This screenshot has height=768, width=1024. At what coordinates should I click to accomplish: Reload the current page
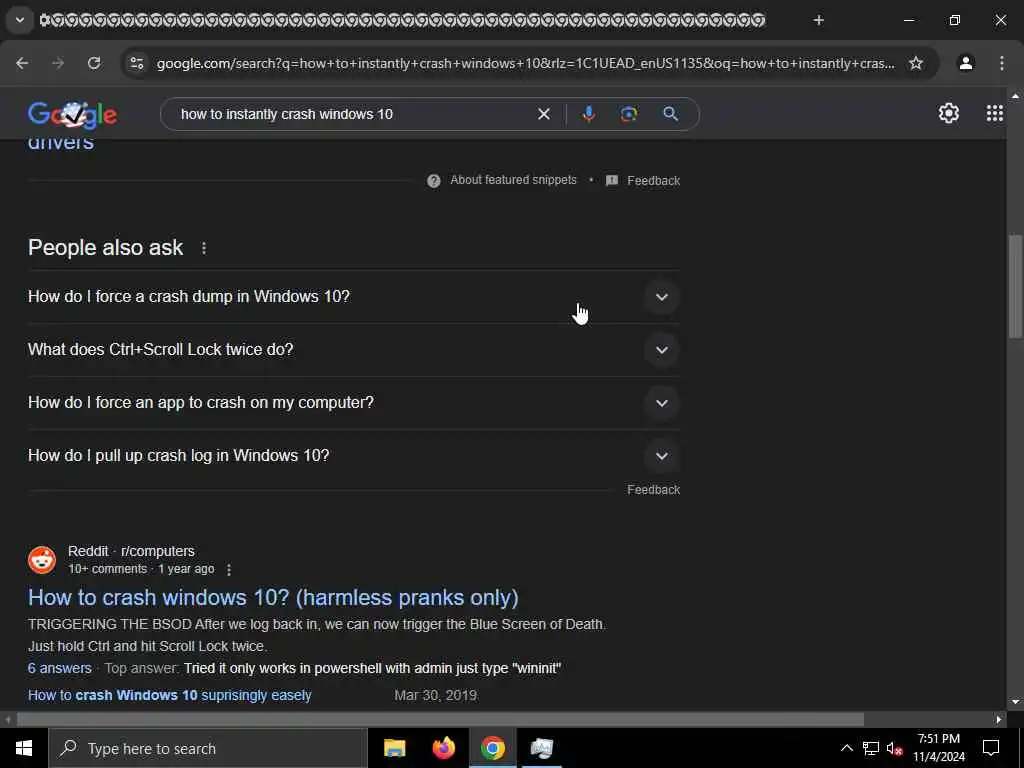94,63
